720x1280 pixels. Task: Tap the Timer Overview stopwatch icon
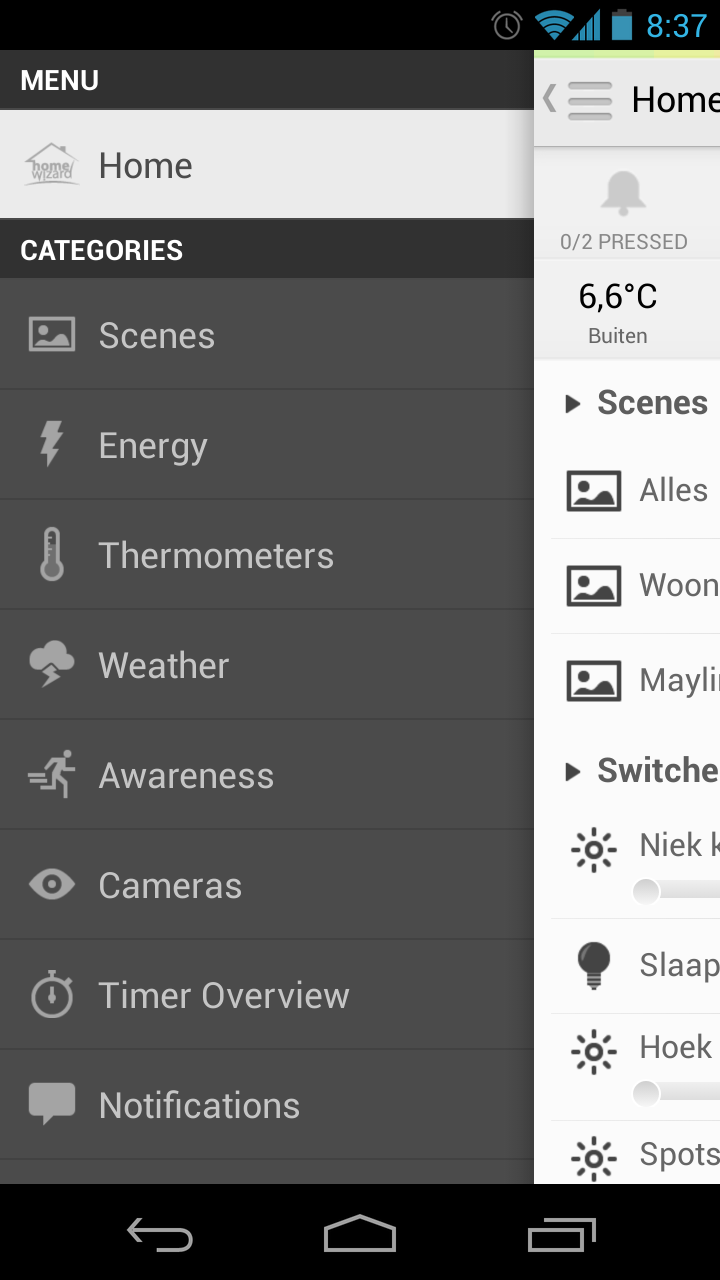pyautogui.click(x=52, y=995)
